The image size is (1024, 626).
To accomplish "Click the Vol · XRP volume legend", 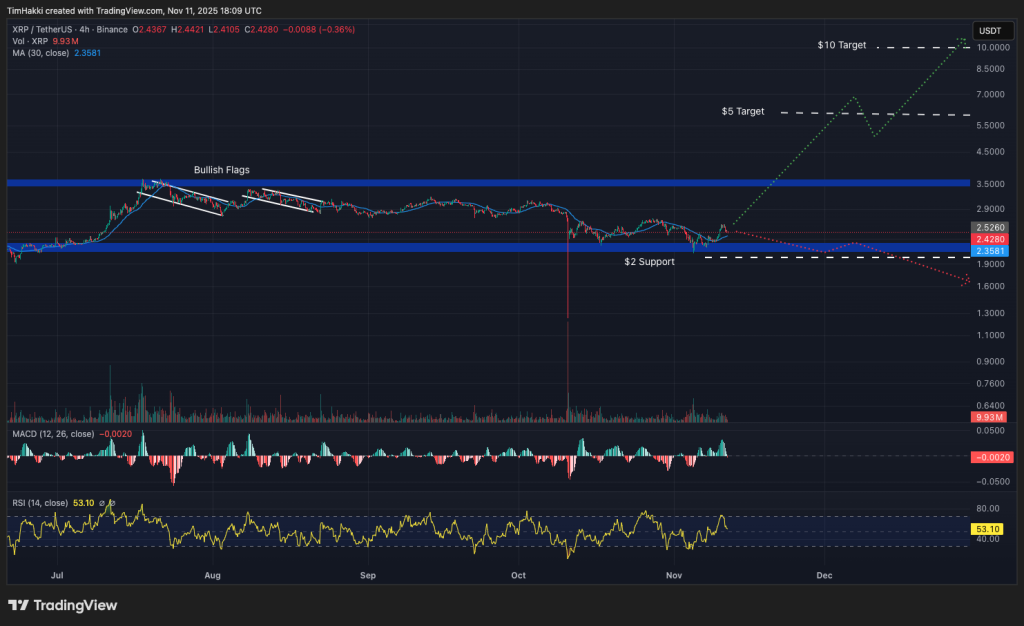I will point(31,41).
